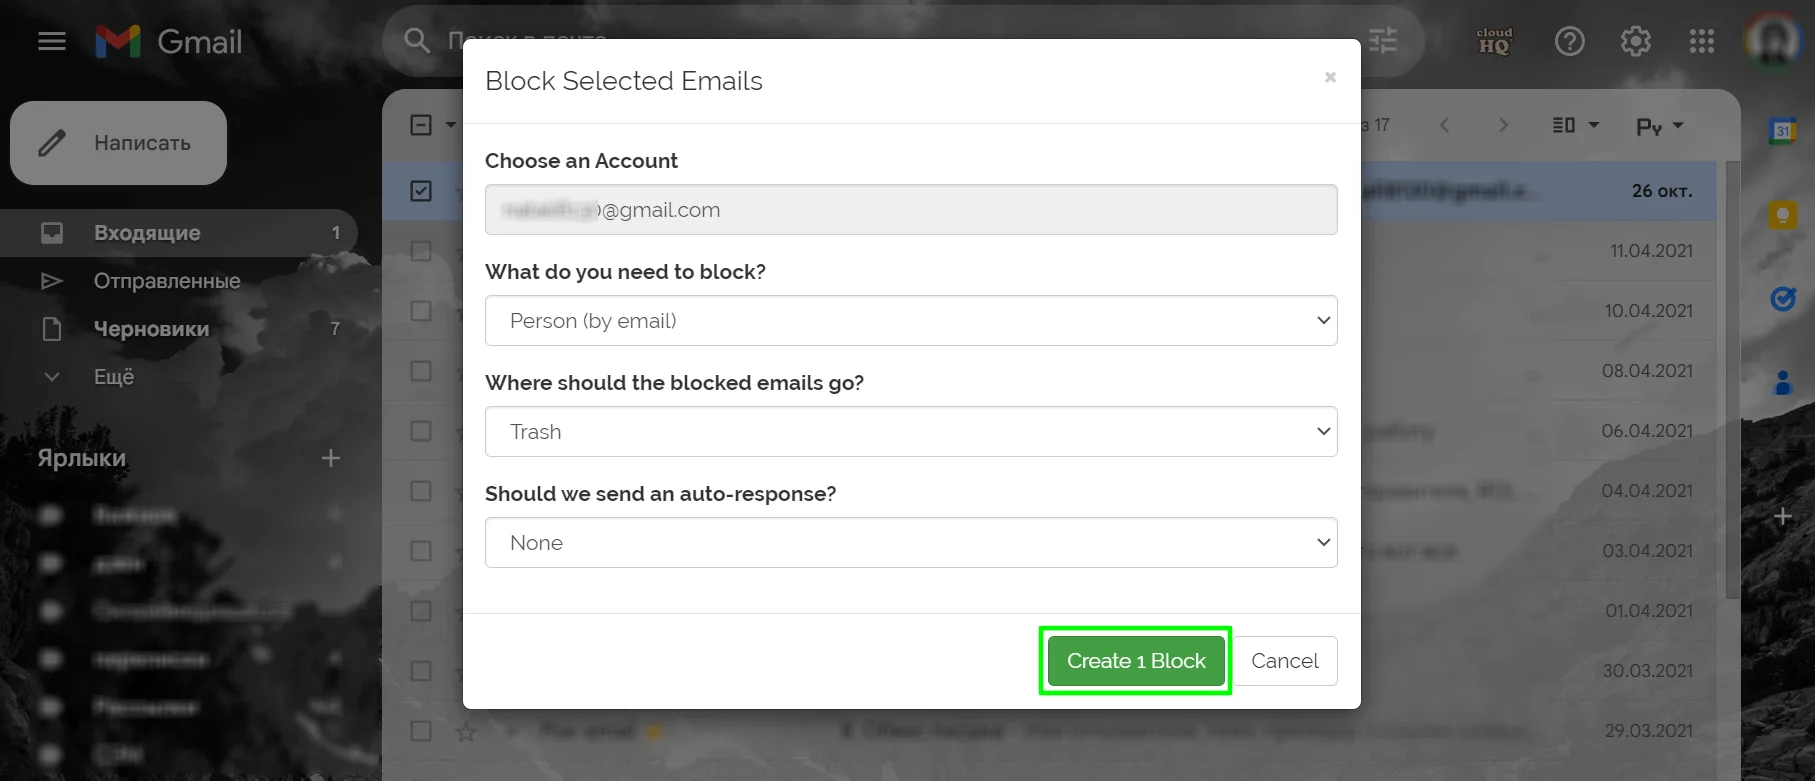Expand the Trash destination dropdown
Screen dimensions: 1815x781
[910, 432]
